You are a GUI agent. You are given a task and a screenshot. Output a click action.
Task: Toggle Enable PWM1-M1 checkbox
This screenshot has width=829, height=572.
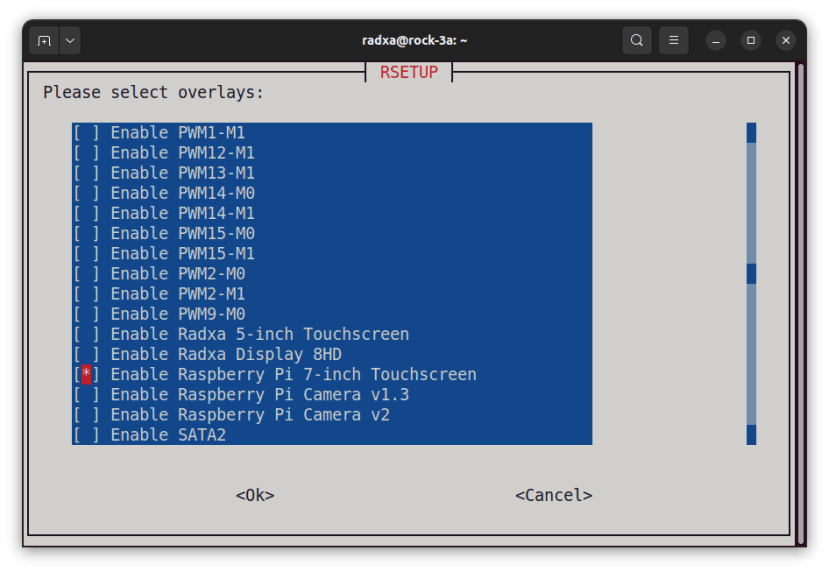pos(86,133)
